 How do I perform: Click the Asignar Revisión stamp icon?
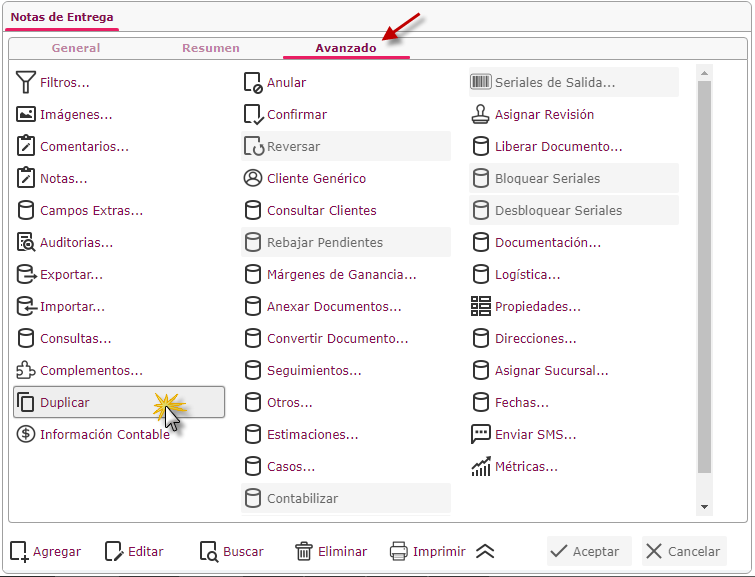tap(481, 115)
